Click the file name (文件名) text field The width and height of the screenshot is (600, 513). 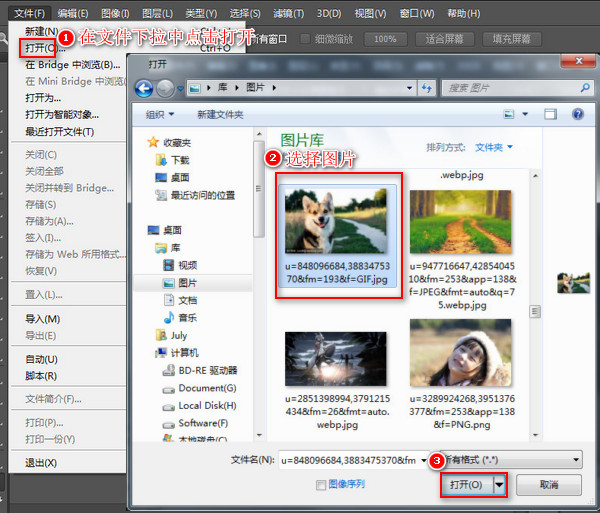pyautogui.click(x=349, y=460)
